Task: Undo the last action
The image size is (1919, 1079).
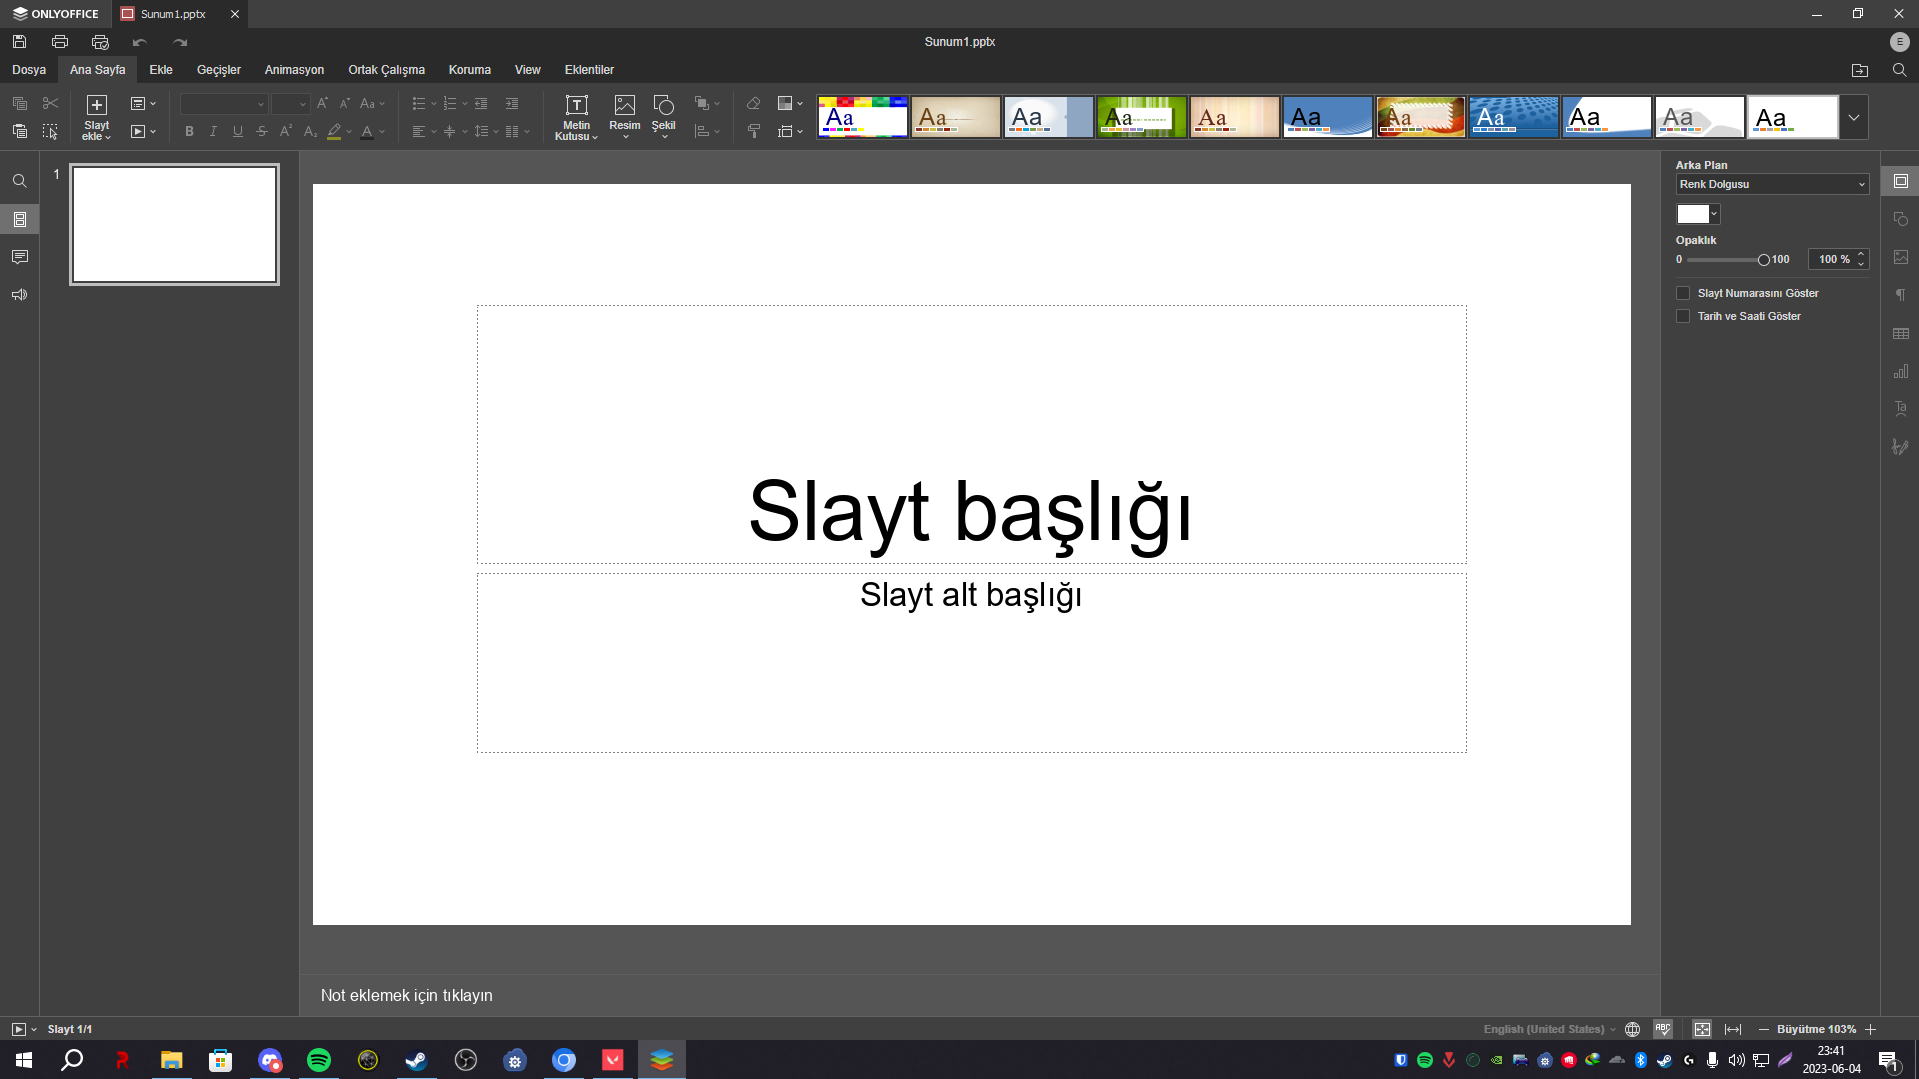Action: coord(140,42)
